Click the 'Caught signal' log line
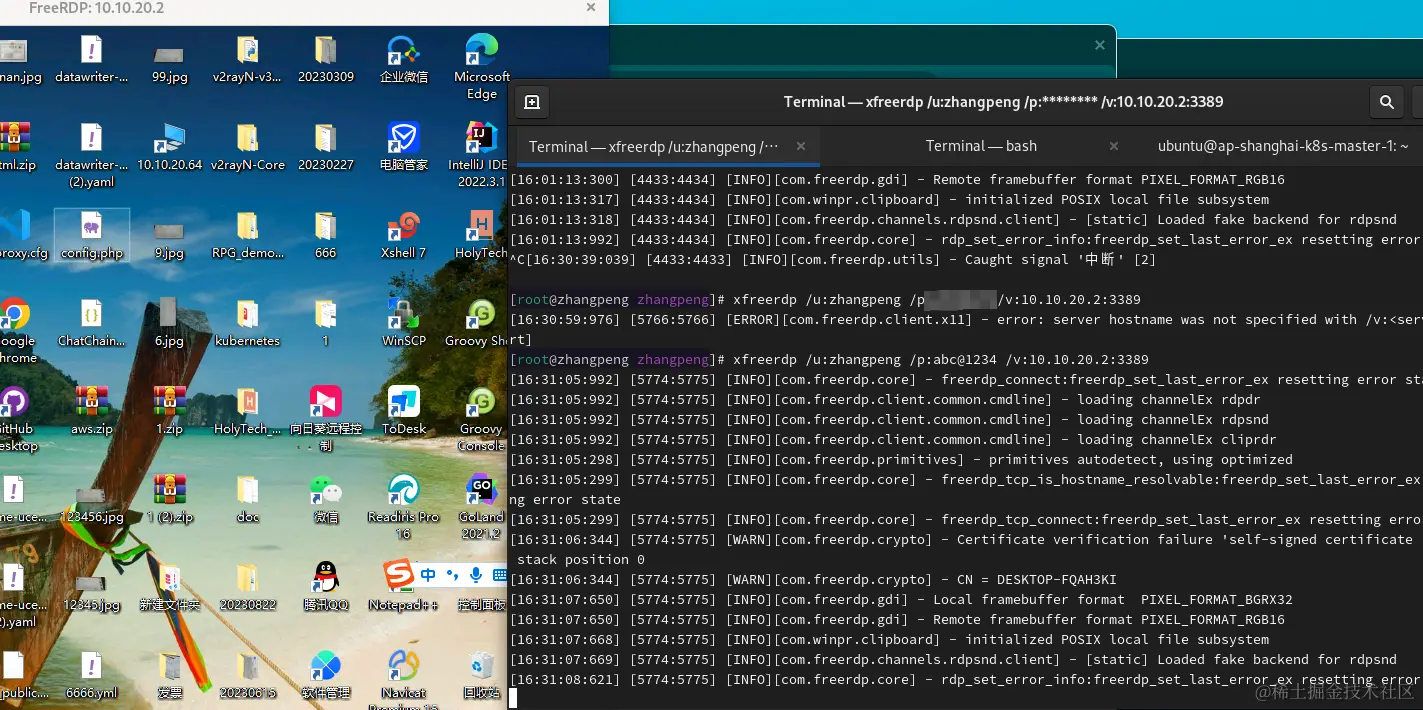This screenshot has height=710, width=1423. point(832,260)
